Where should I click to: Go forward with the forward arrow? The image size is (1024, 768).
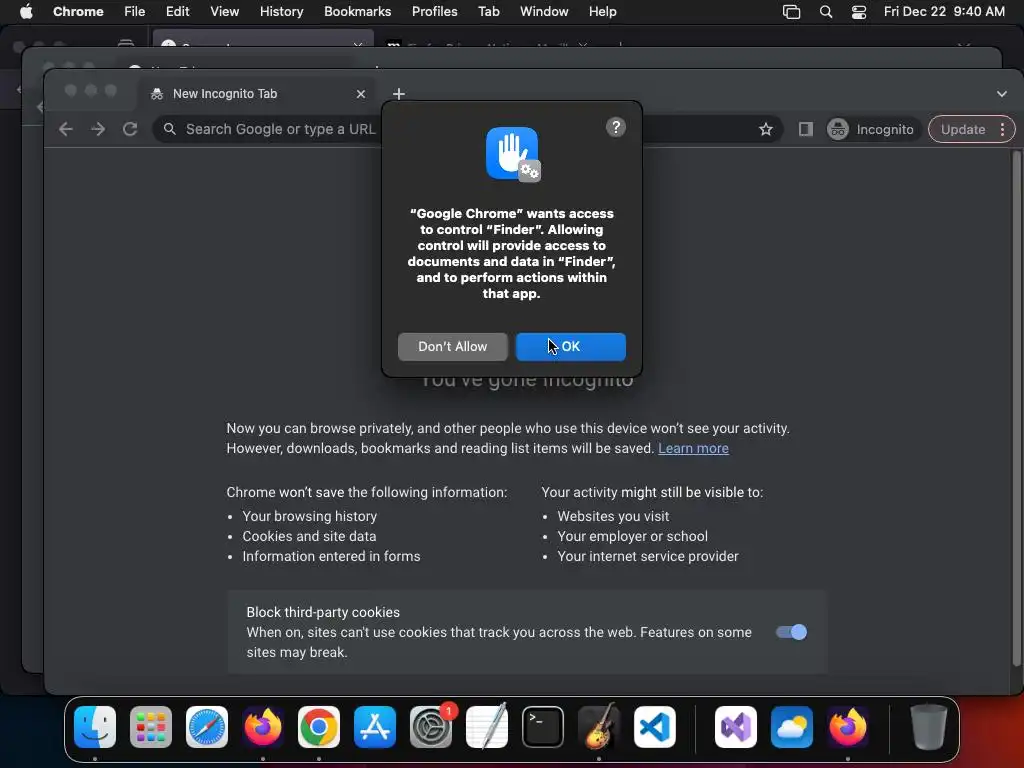98,129
